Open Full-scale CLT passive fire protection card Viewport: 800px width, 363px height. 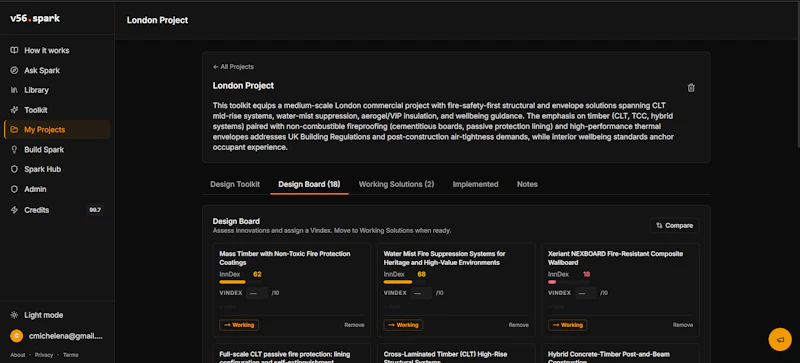coord(291,353)
